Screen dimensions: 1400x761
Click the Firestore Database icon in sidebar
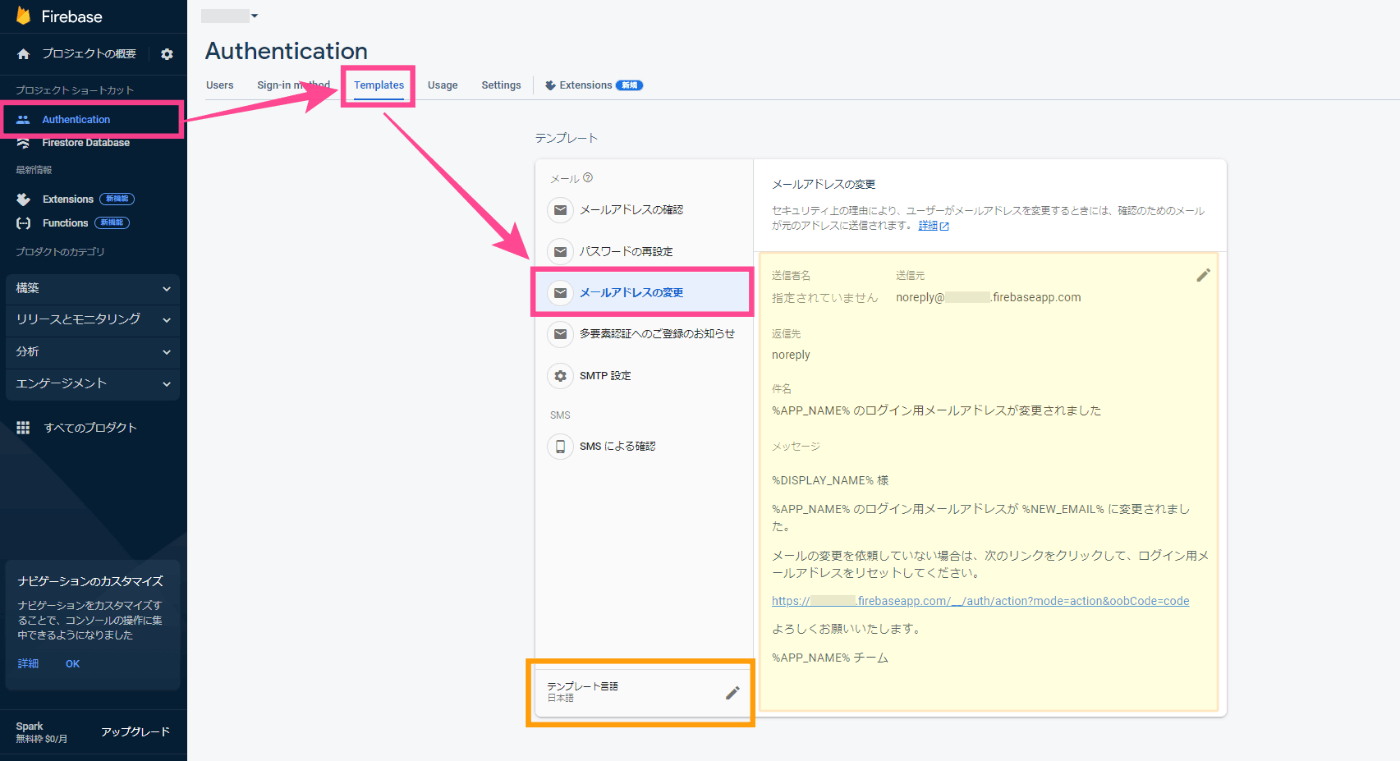click(x=24, y=143)
